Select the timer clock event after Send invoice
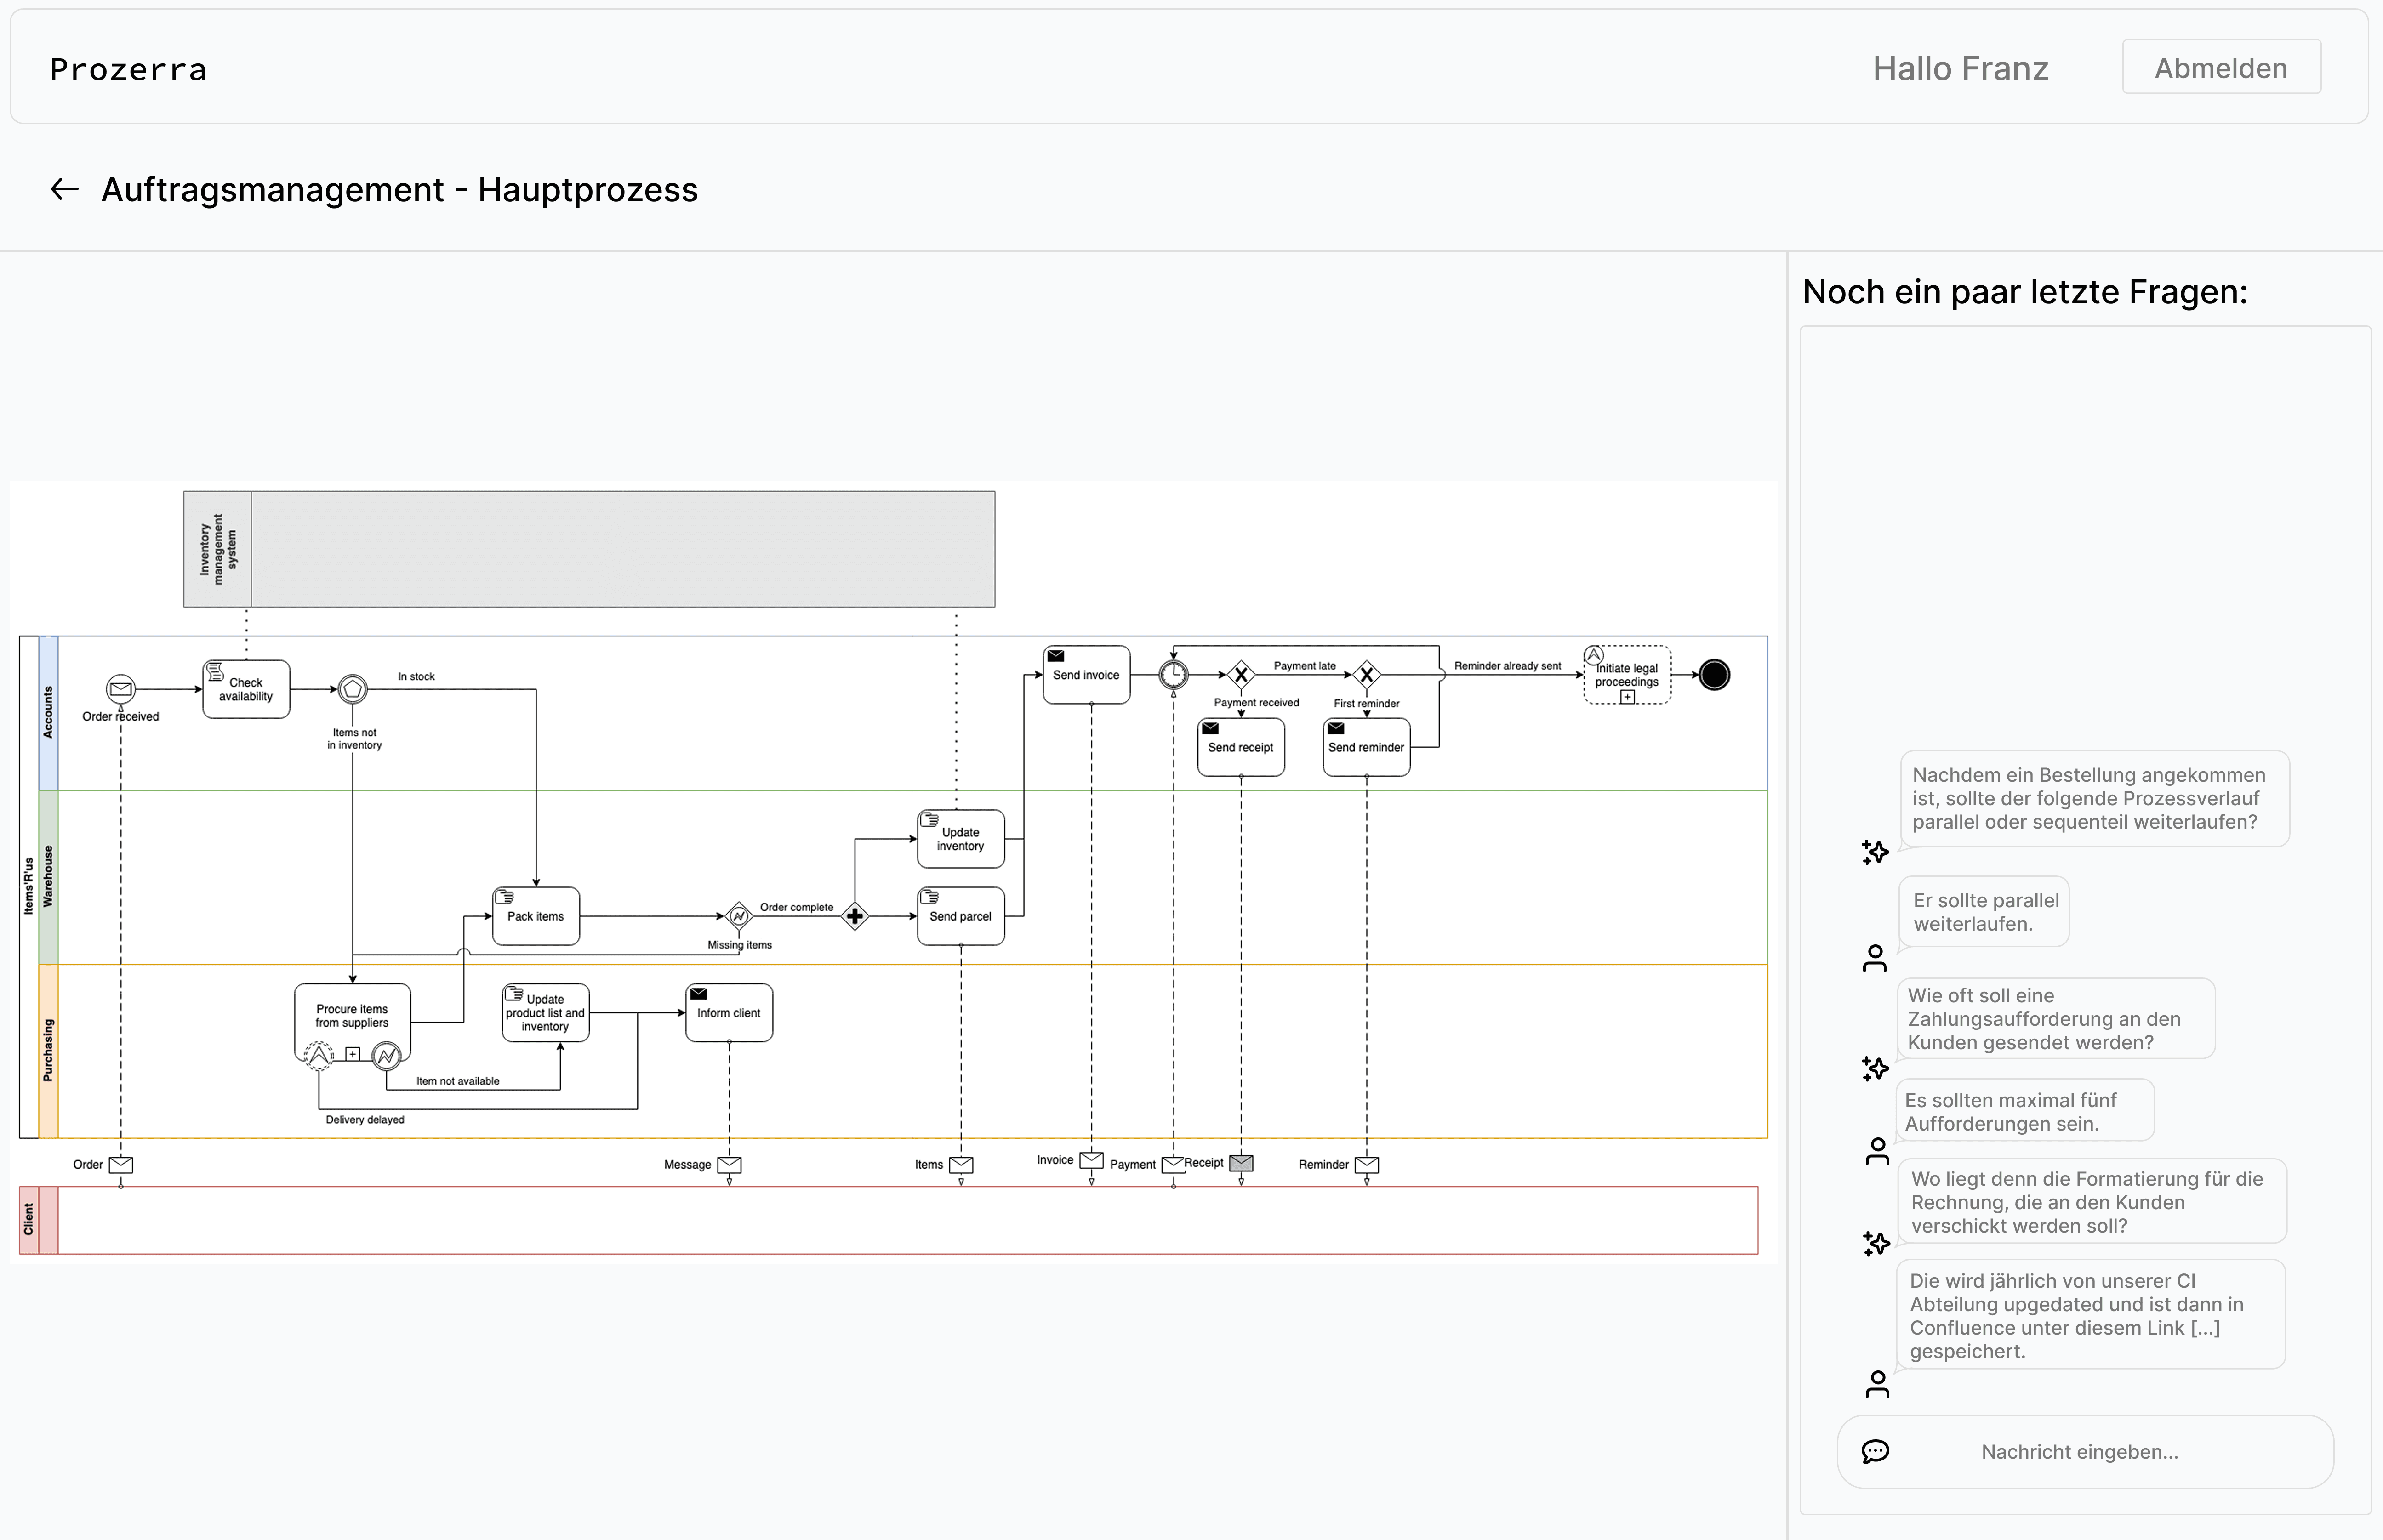This screenshot has height=1540, width=2383. (1173, 675)
